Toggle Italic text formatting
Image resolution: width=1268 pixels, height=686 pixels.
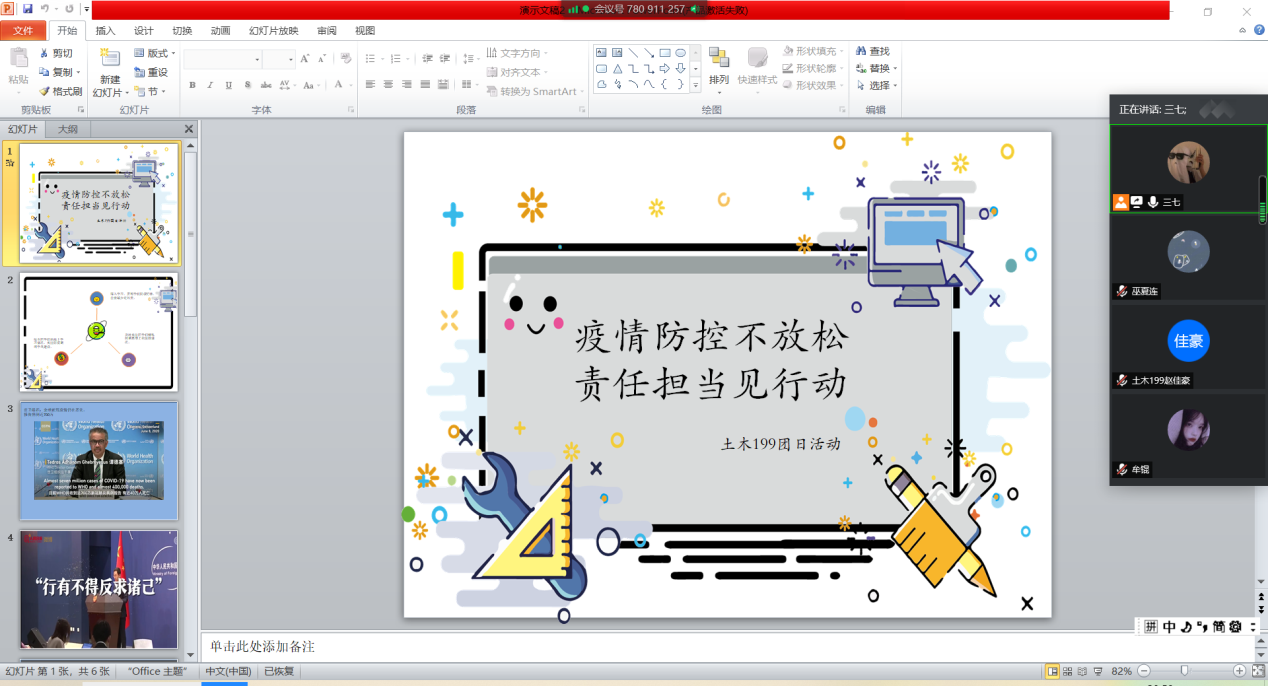click(211, 85)
